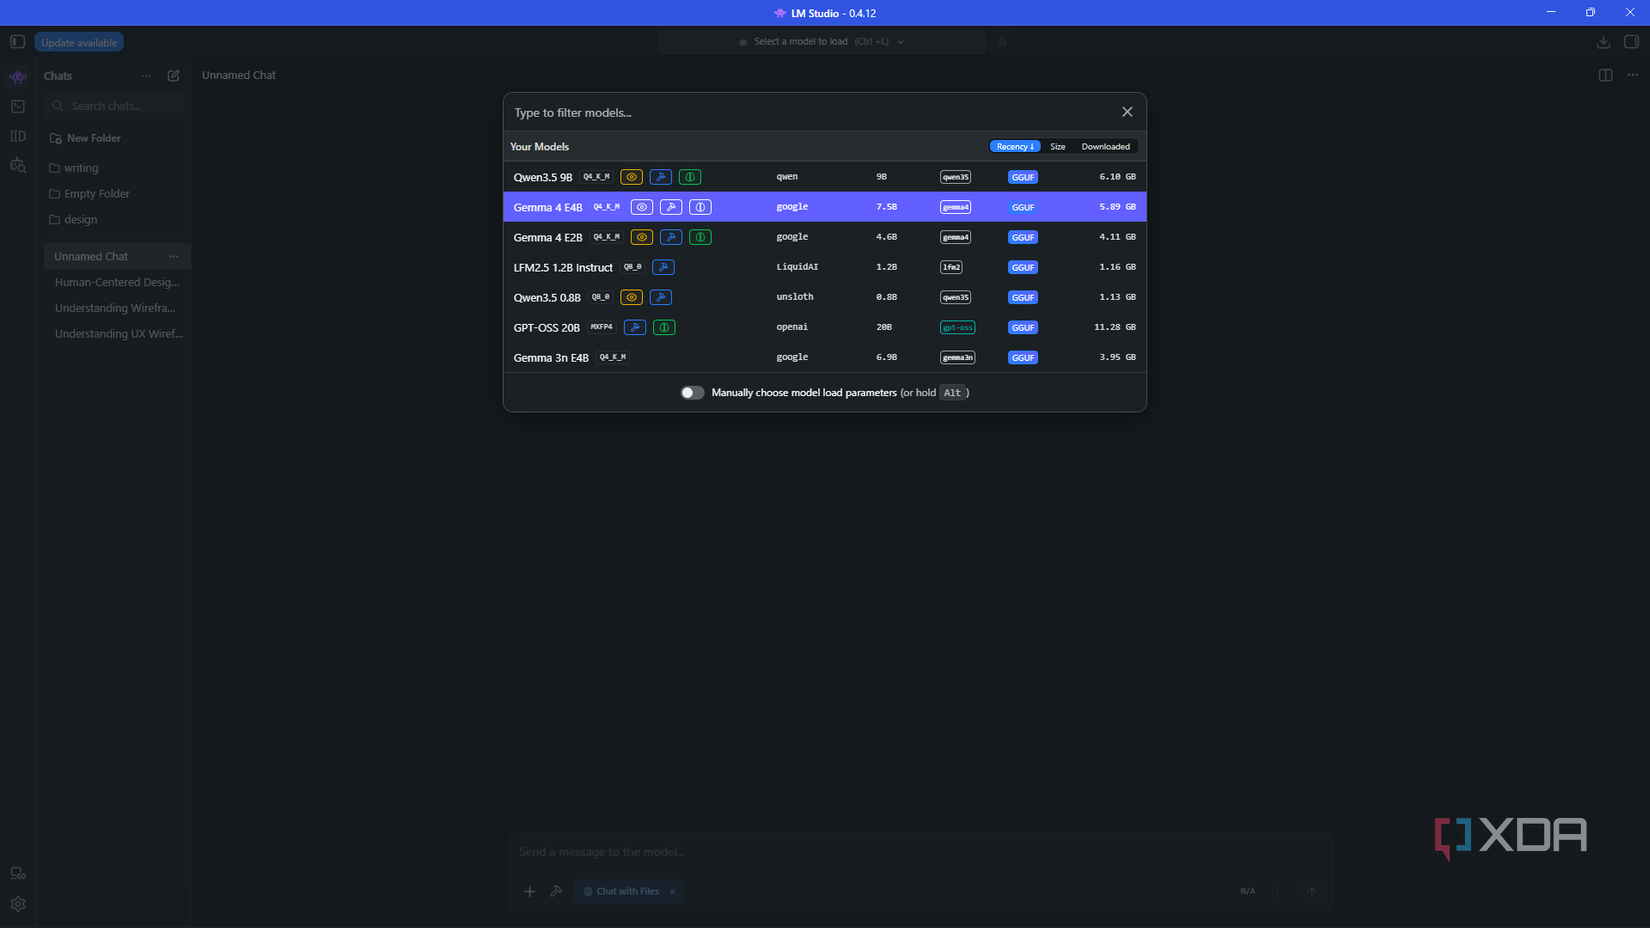Open the My Models icon in left rail
This screenshot has height=928, width=1650.
point(18,136)
